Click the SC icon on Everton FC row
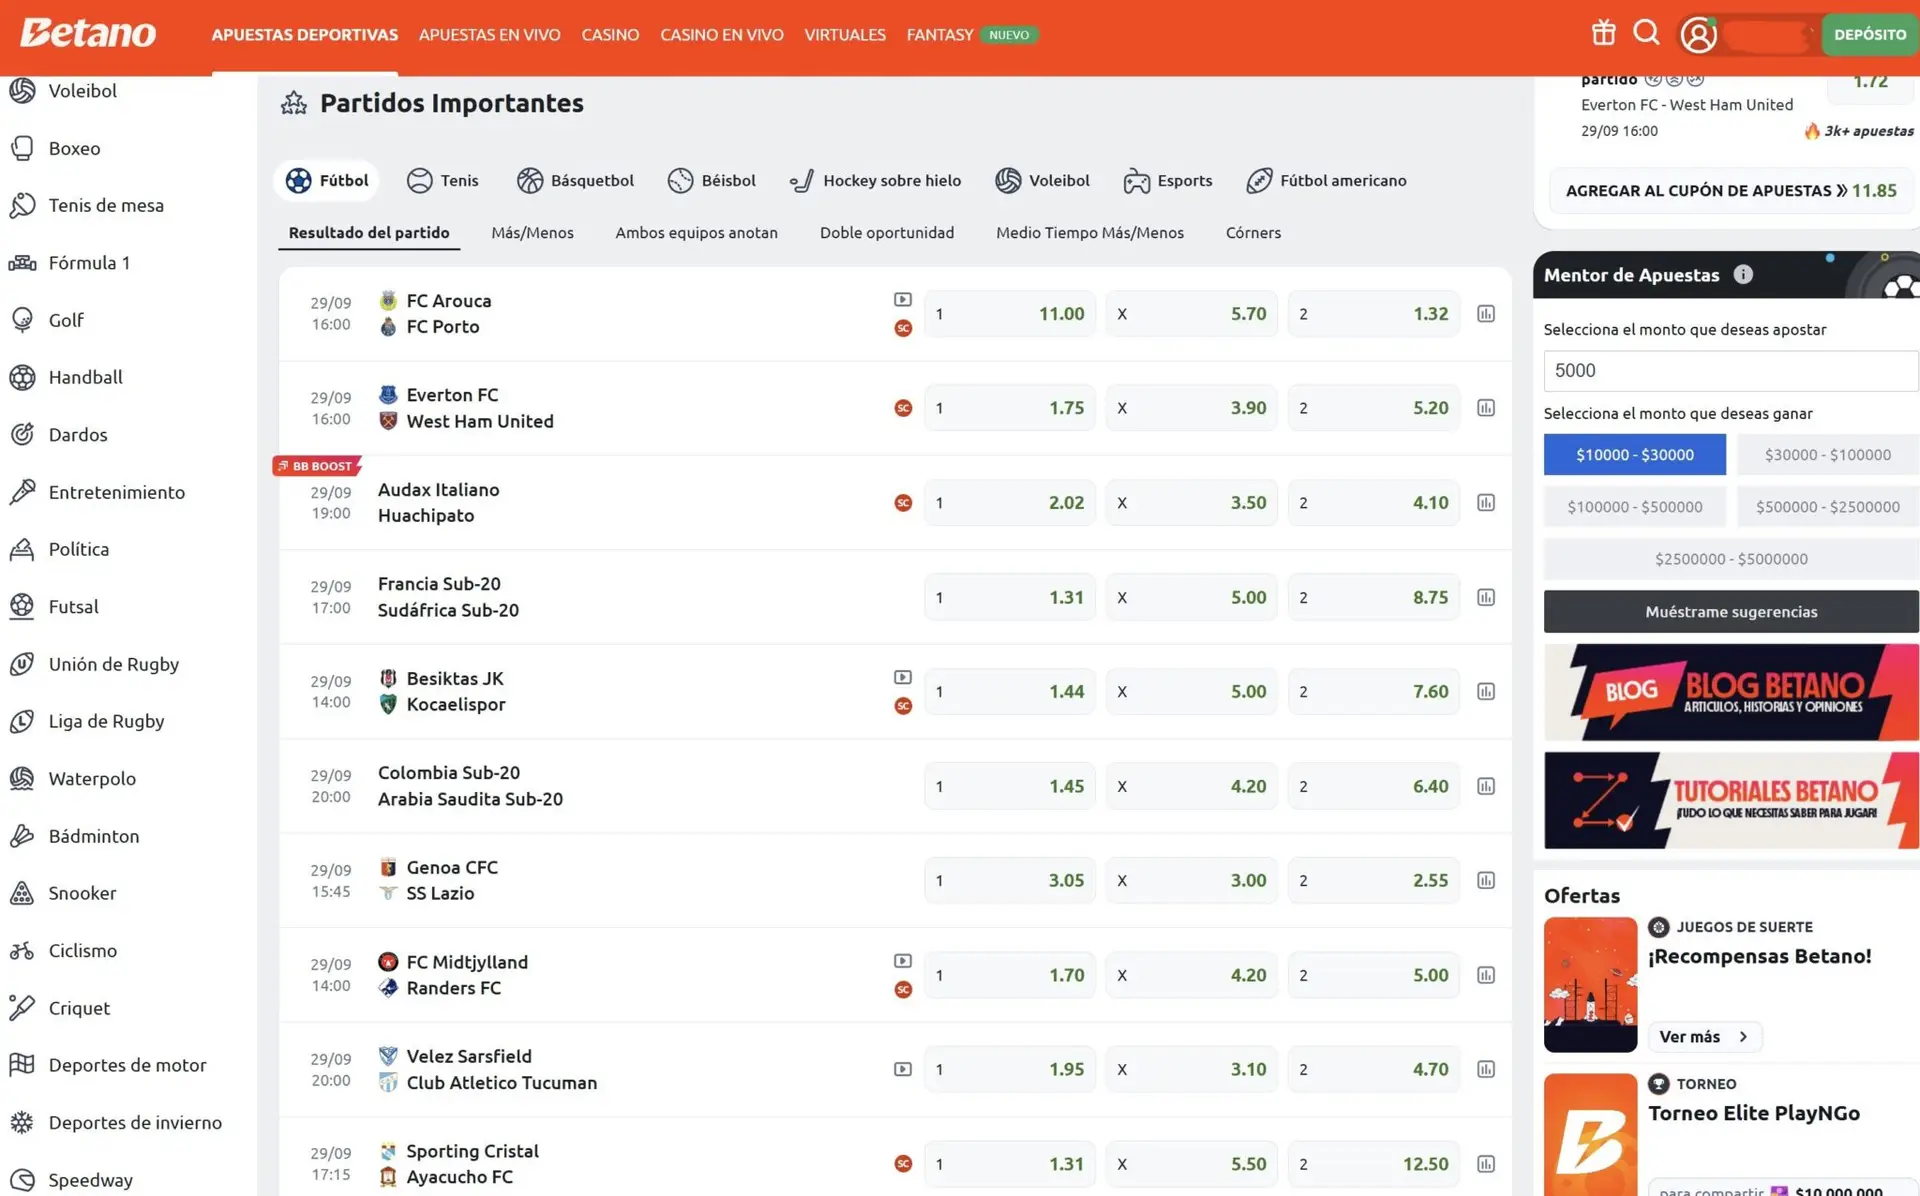The width and height of the screenshot is (1920, 1196). pos(902,408)
